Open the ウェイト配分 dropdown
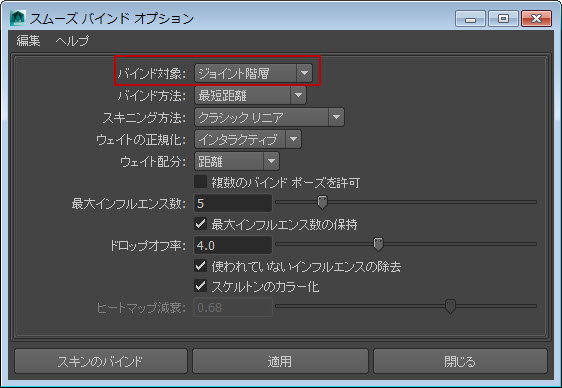This screenshot has width=562, height=388. pos(237,161)
